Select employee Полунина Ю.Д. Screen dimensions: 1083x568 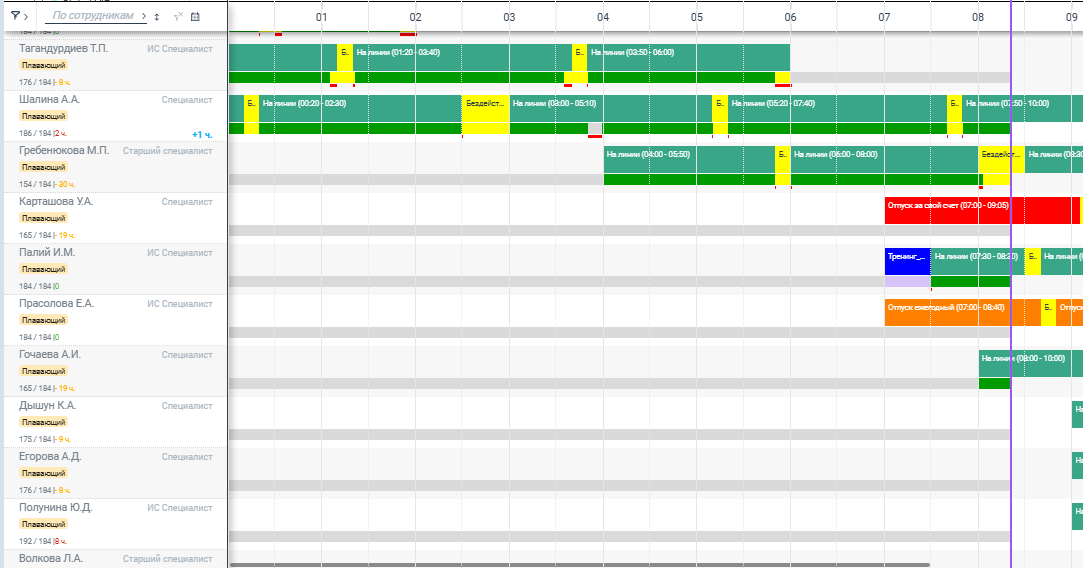[55, 508]
